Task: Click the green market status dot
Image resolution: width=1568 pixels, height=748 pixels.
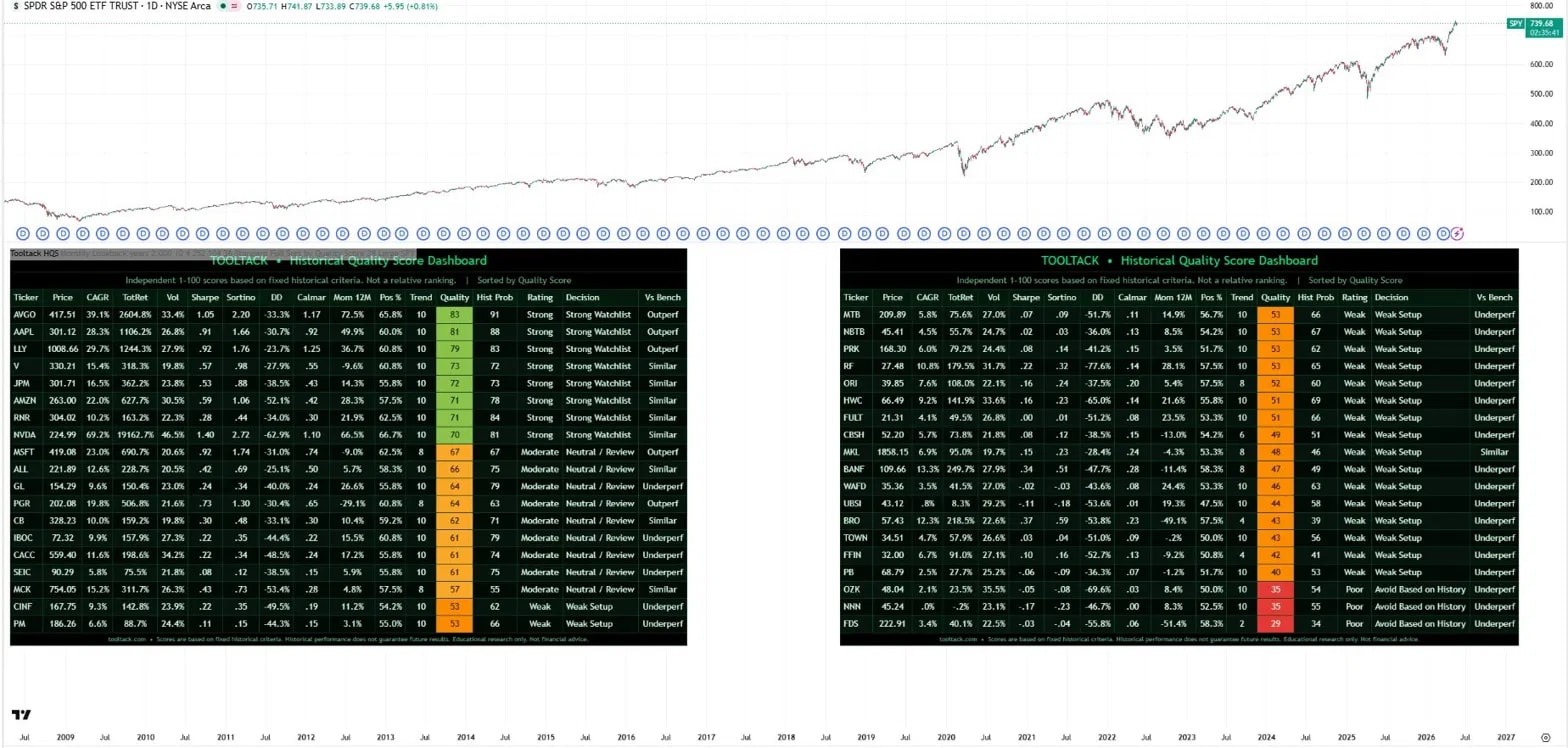Action: (x=222, y=6)
